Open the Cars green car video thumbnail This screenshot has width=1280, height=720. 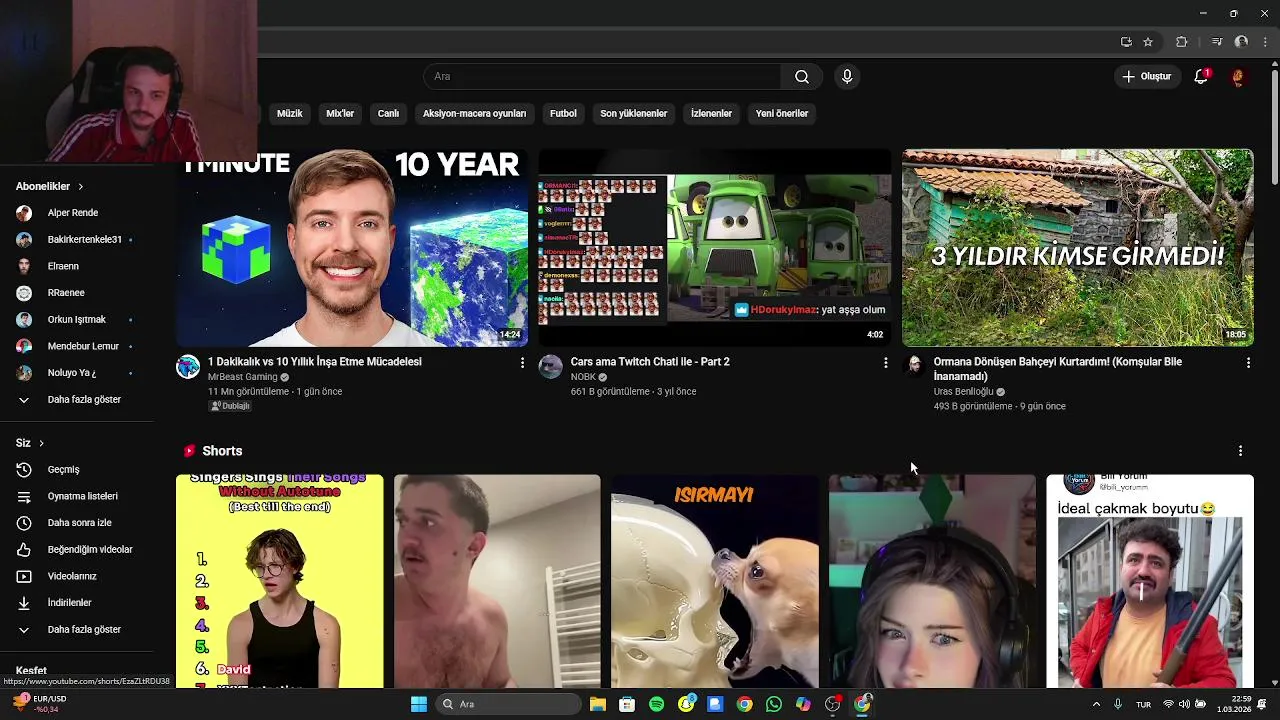[715, 248]
